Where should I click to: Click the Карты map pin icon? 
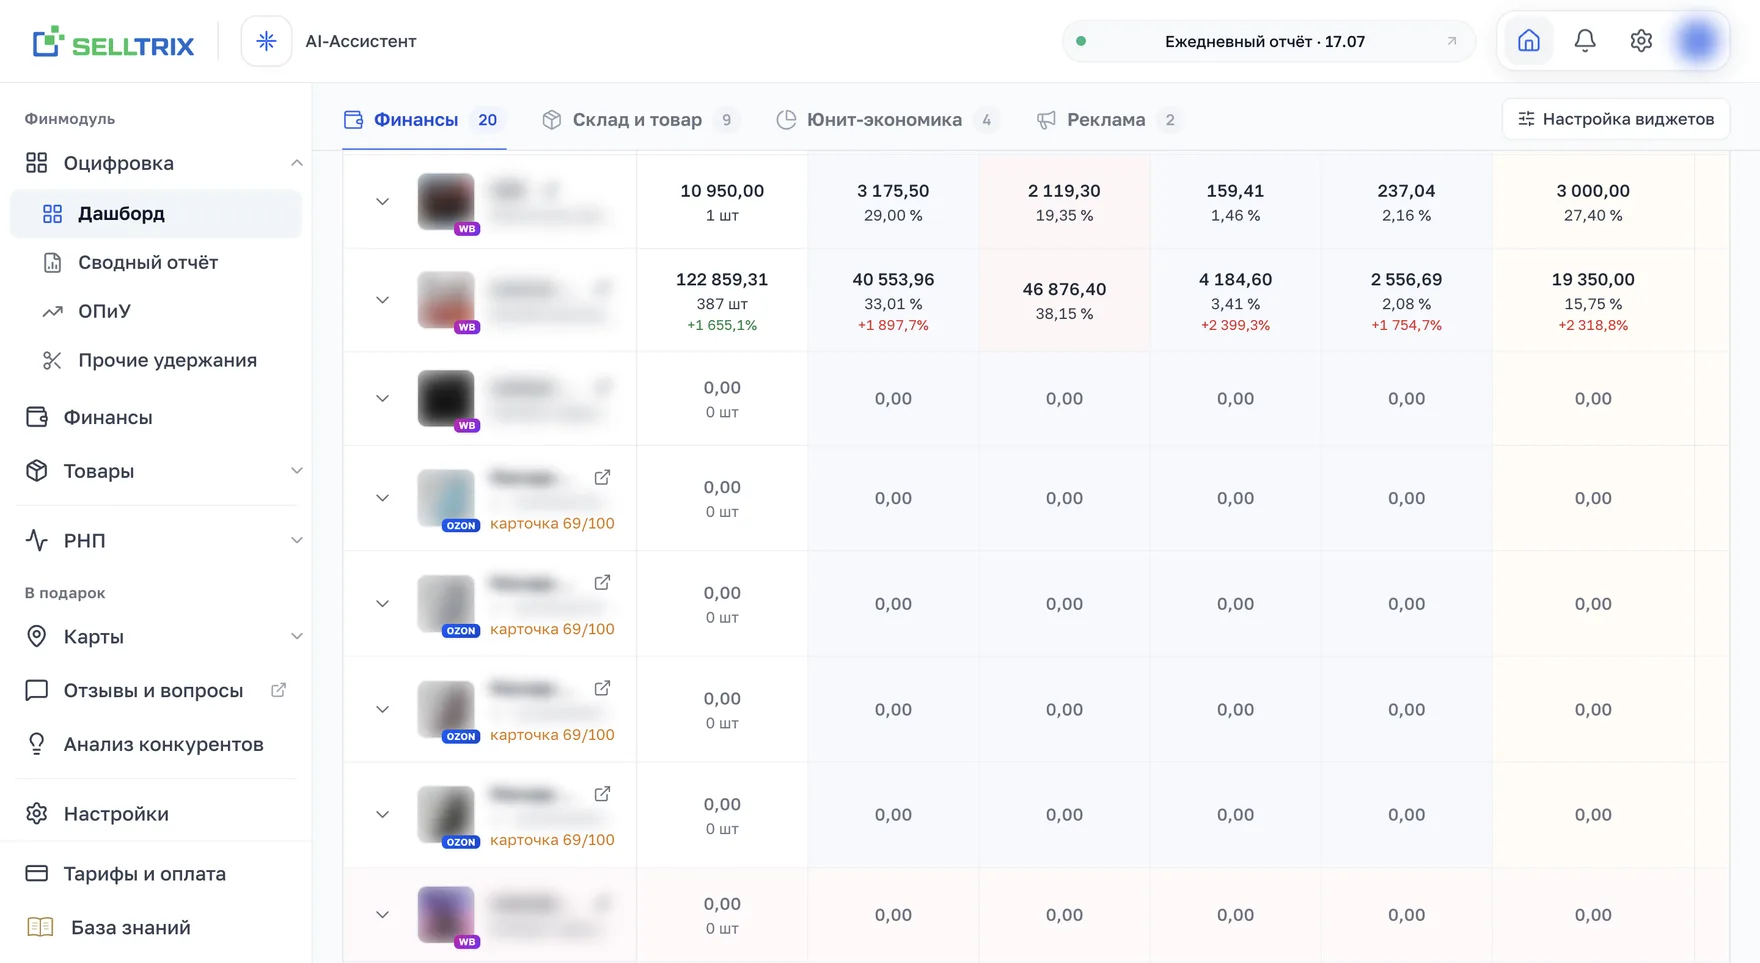click(37, 636)
